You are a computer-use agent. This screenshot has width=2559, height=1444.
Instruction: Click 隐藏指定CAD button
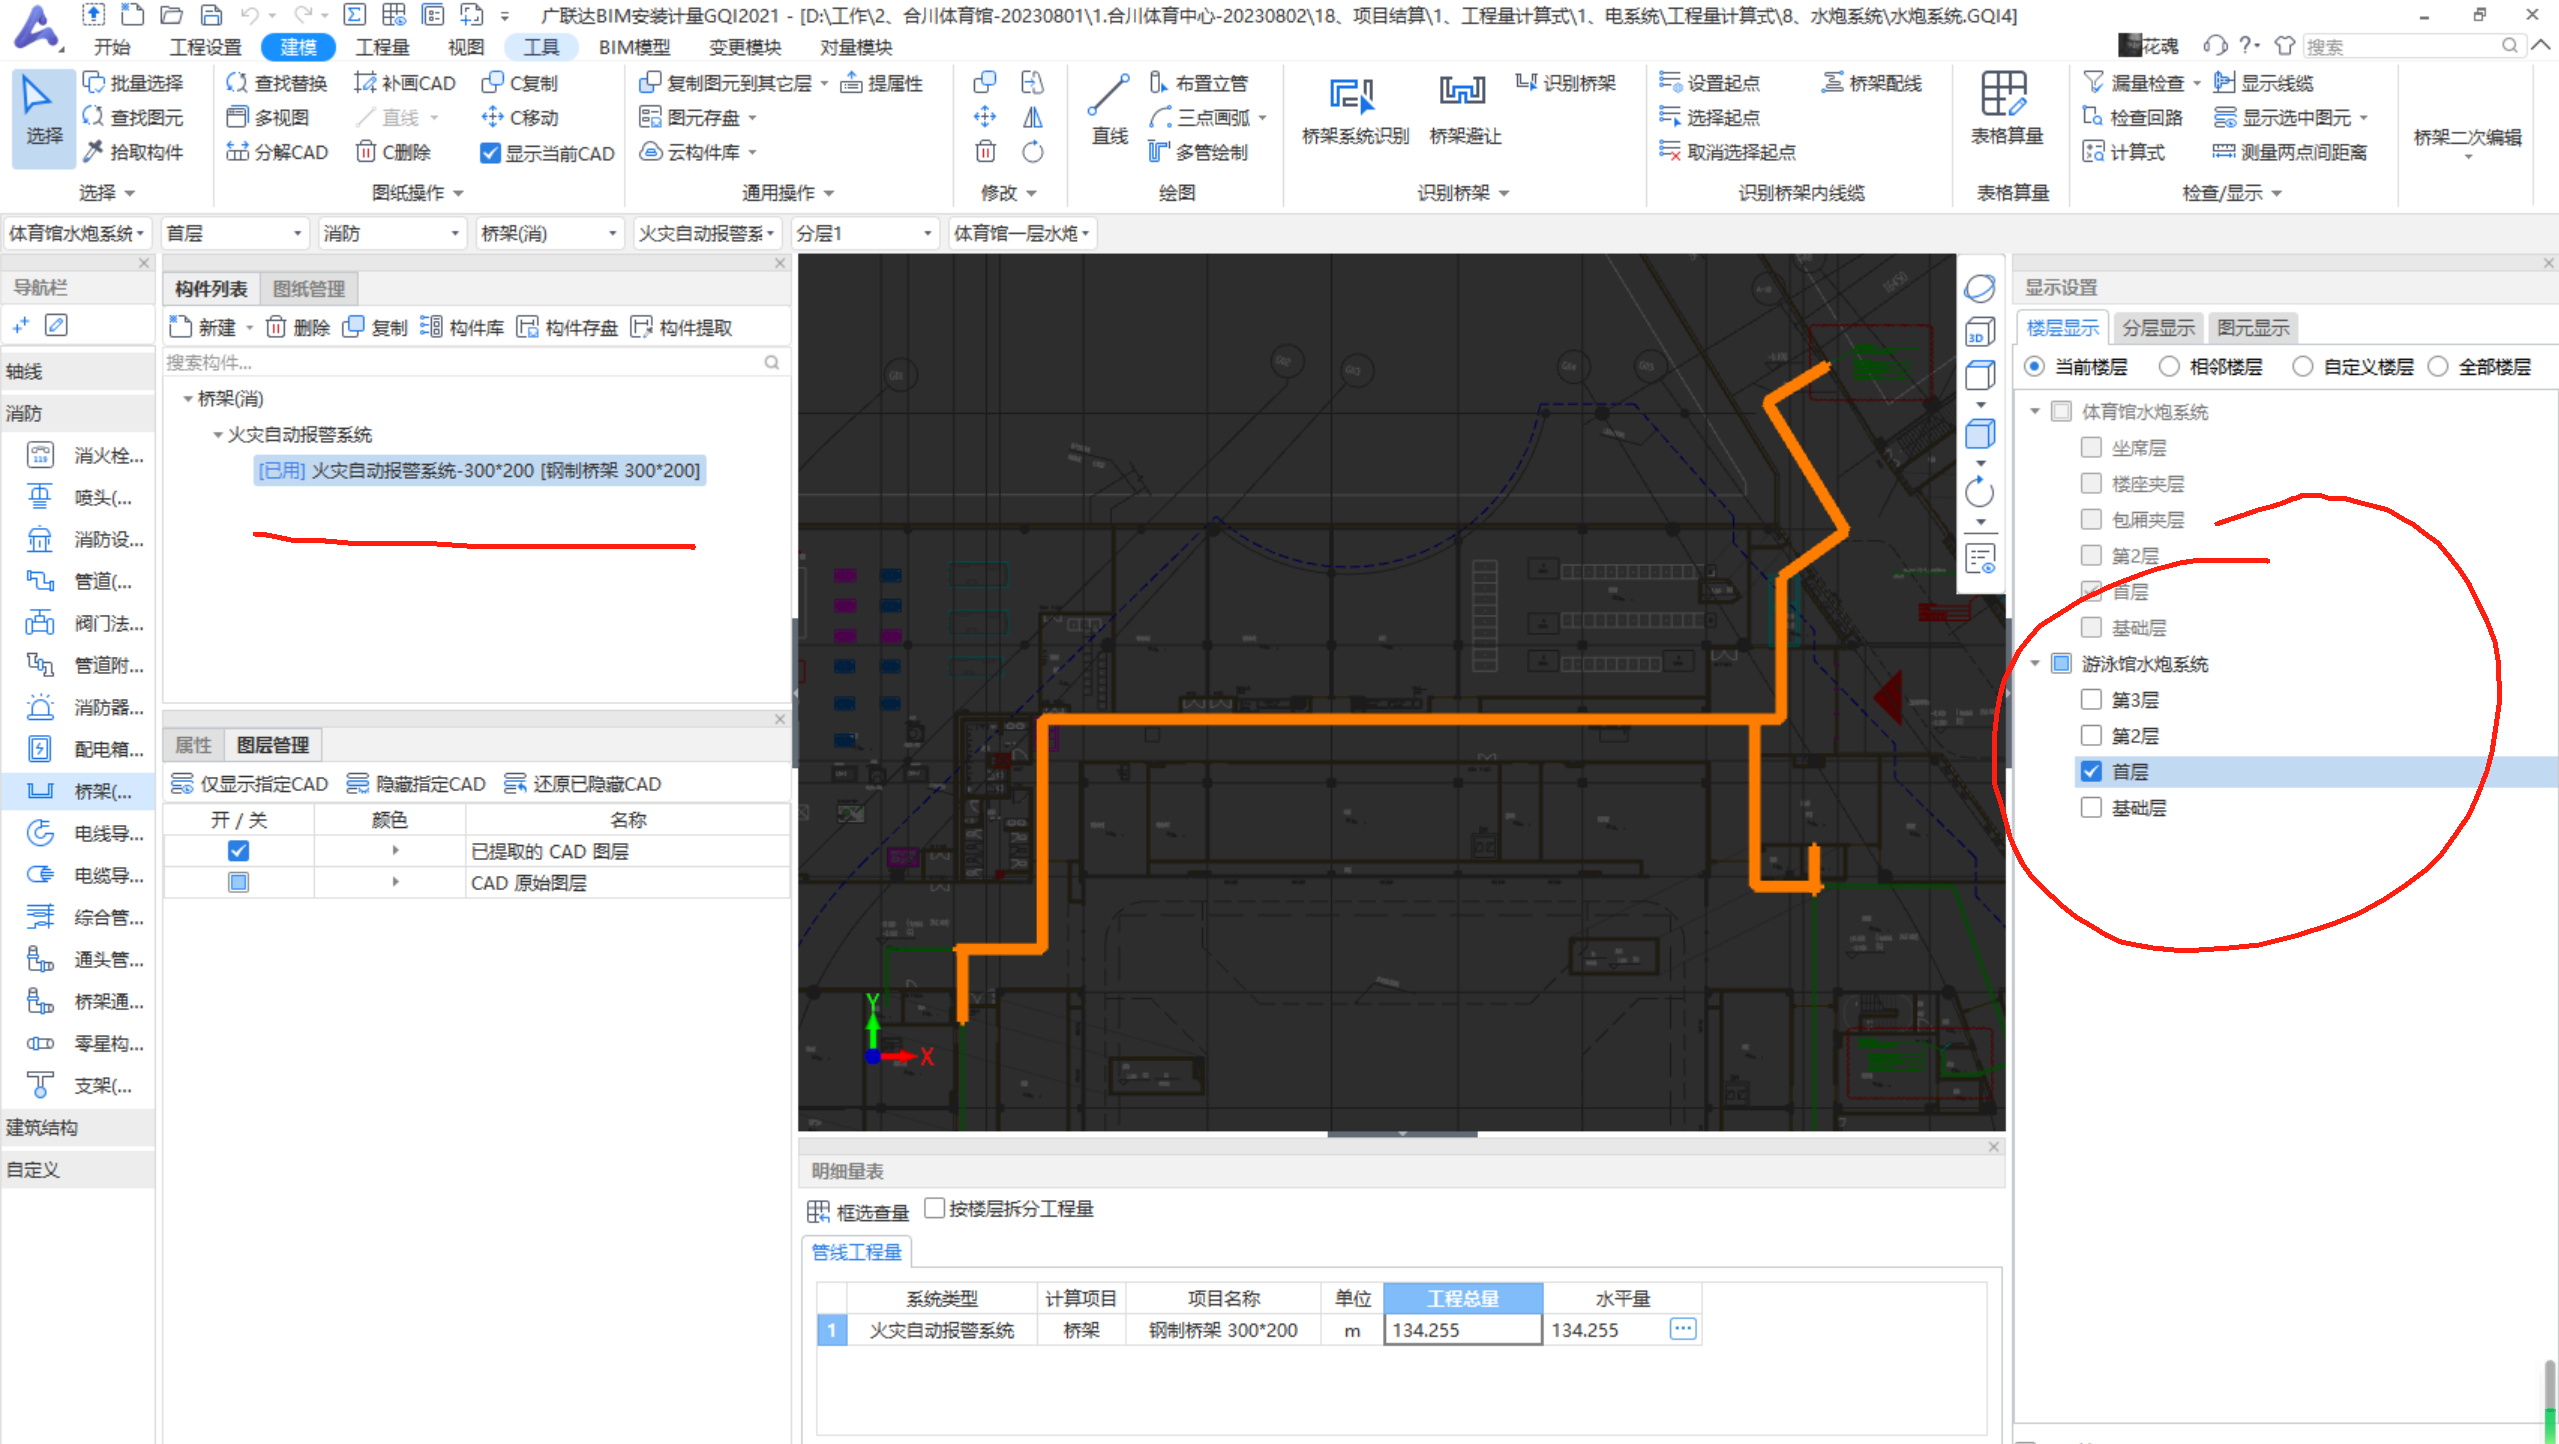coord(416,783)
